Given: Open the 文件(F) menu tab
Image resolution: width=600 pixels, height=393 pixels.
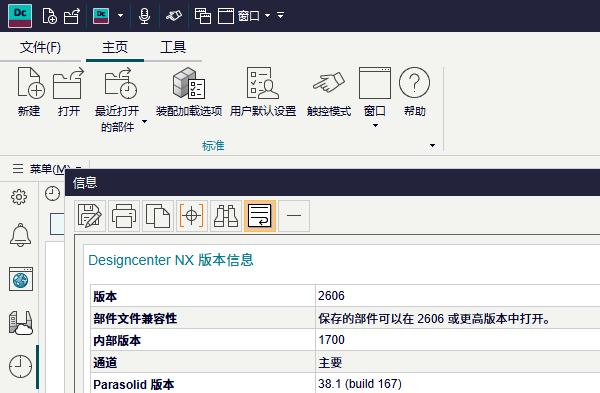Looking at the screenshot, I should click(x=40, y=47).
